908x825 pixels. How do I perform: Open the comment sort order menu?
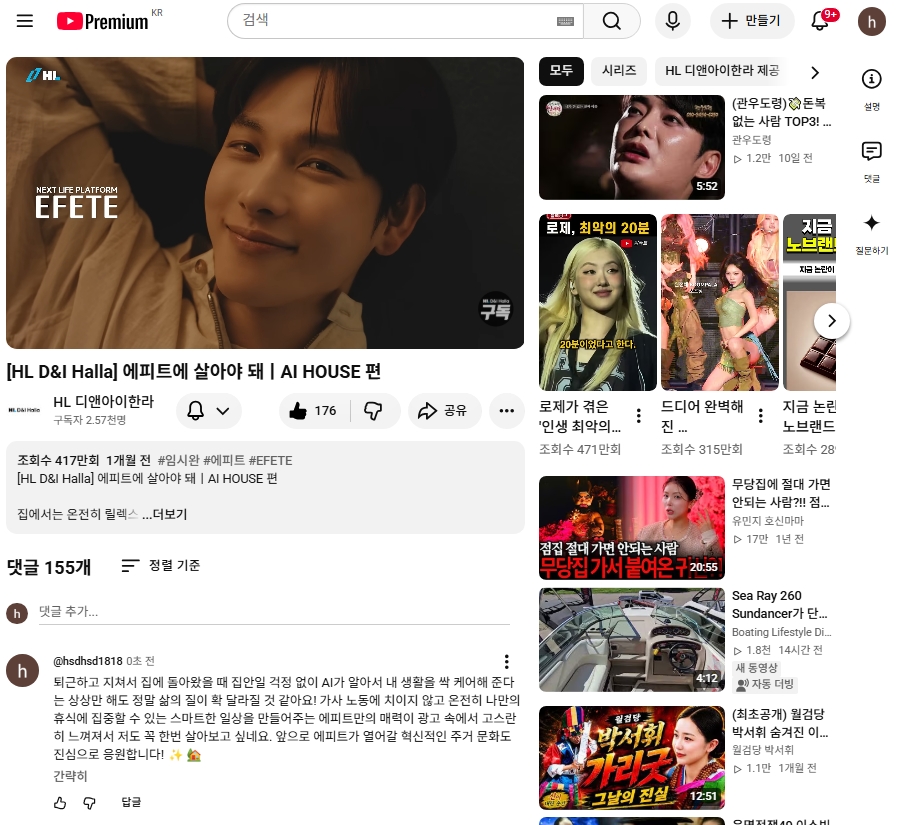pos(160,566)
